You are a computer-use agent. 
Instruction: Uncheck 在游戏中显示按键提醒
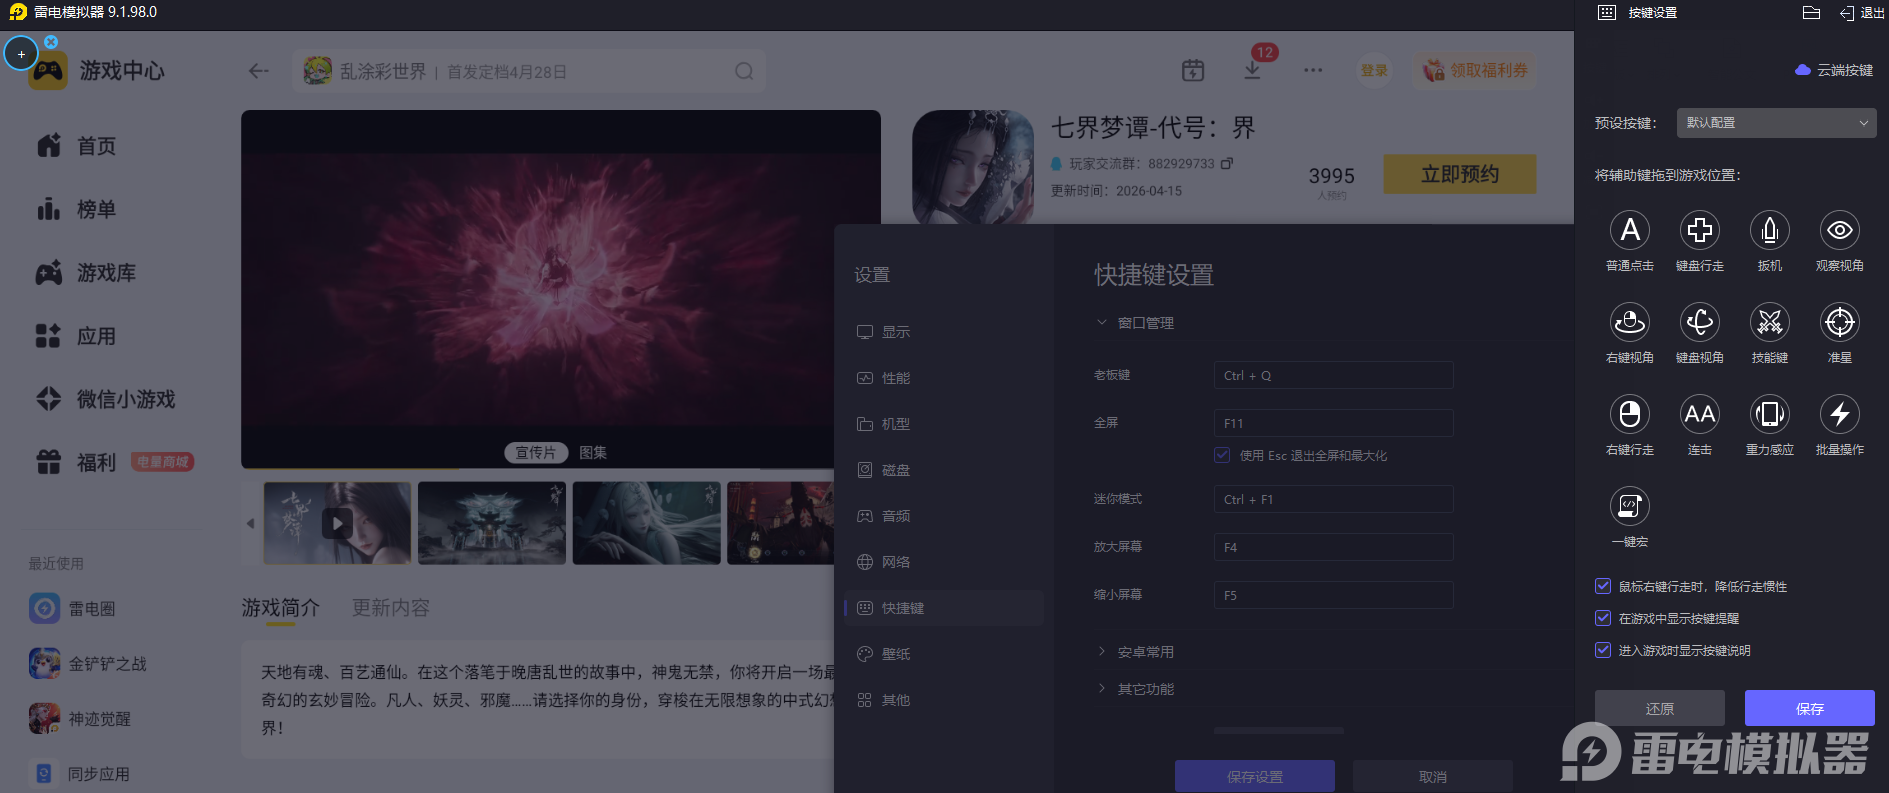click(1603, 618)
